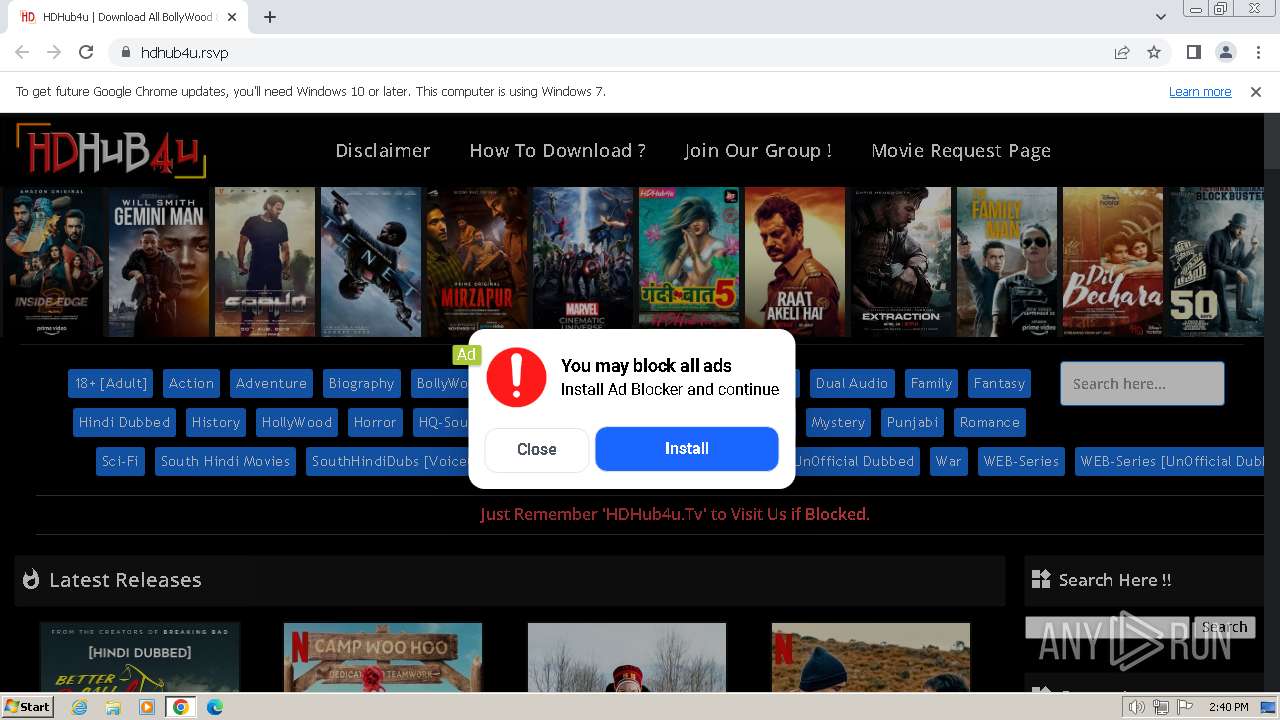Open the HollyWood category tag
This screenshot has height=720, width=1280.
(297, 422)
